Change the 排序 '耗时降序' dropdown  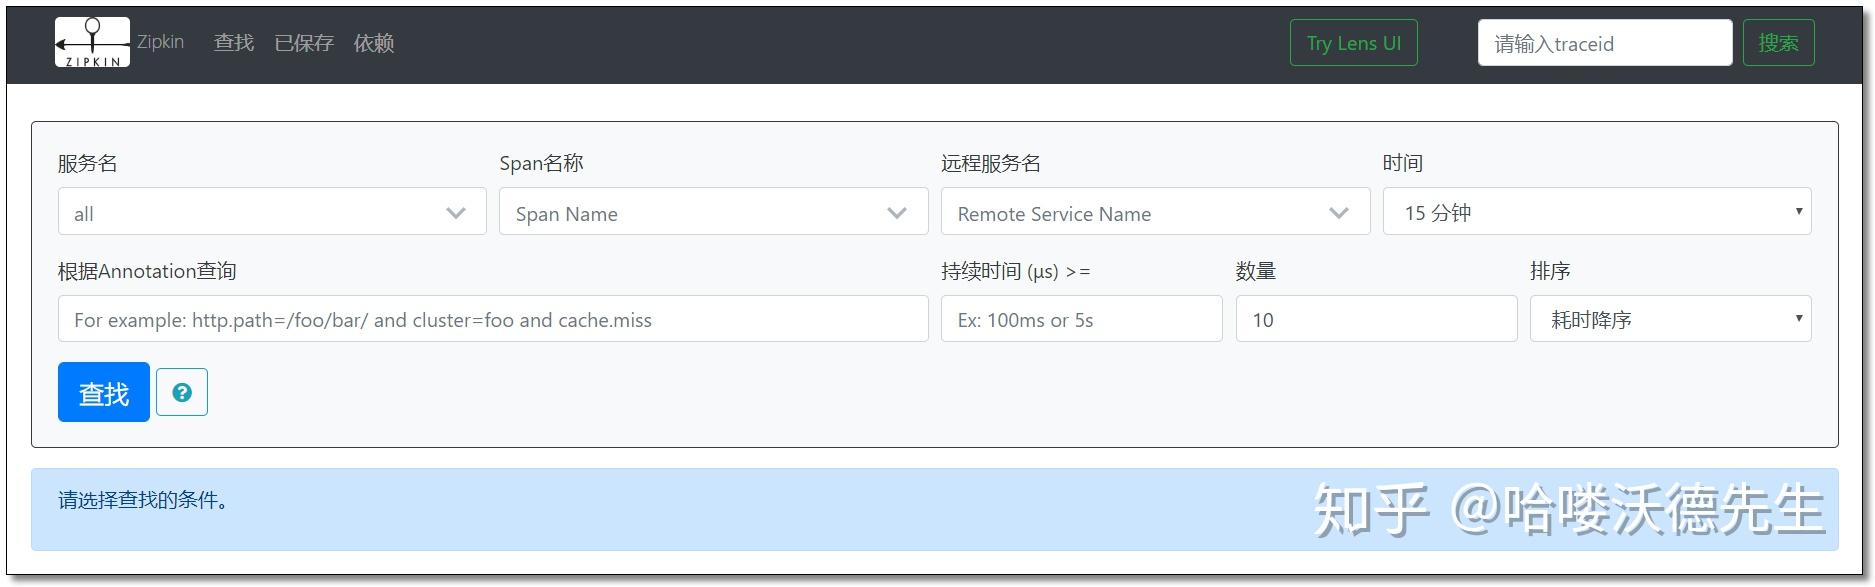(x=1669, y=319)
